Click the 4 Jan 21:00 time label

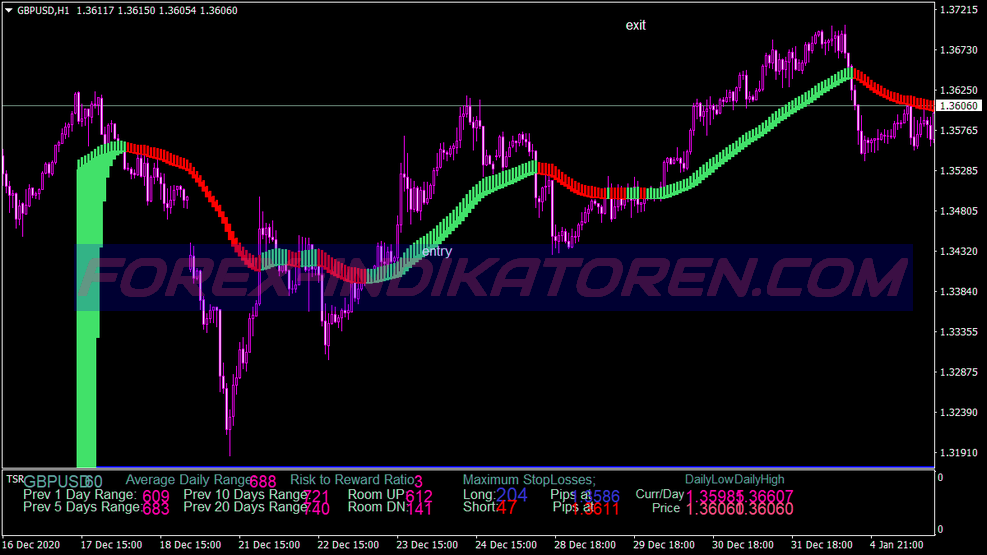(896, 545)
